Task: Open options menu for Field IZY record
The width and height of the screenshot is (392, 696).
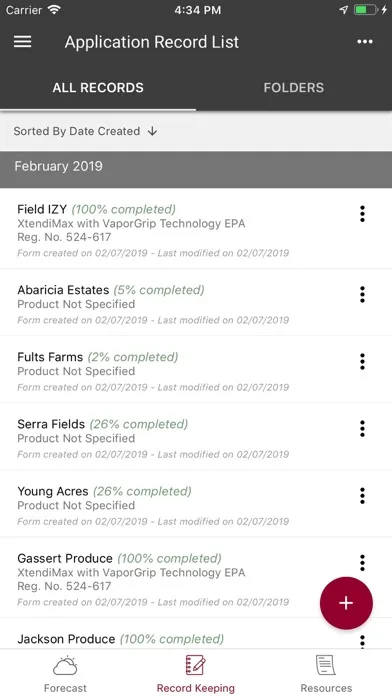Action: [362, 214]
